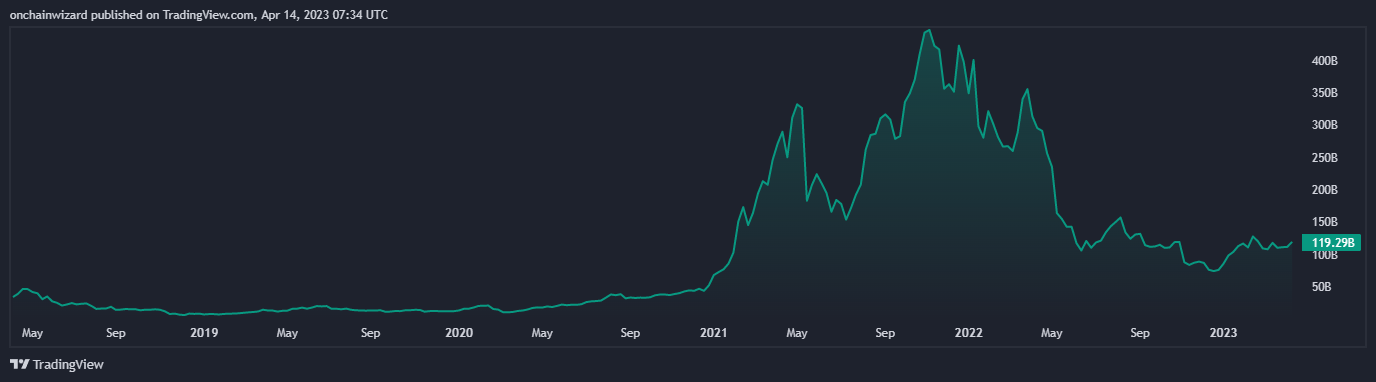Viewport: 1376px width, 382px height.
Task: Click the TradingView logo
Action: 57,365
